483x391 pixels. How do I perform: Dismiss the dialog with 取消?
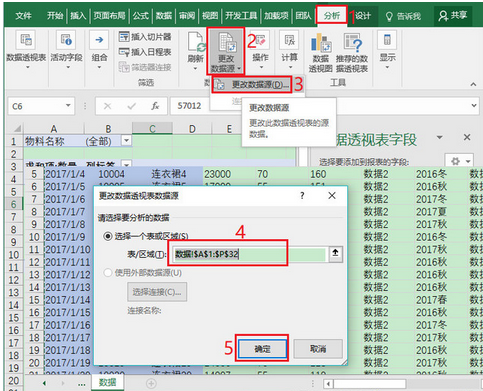318,349
